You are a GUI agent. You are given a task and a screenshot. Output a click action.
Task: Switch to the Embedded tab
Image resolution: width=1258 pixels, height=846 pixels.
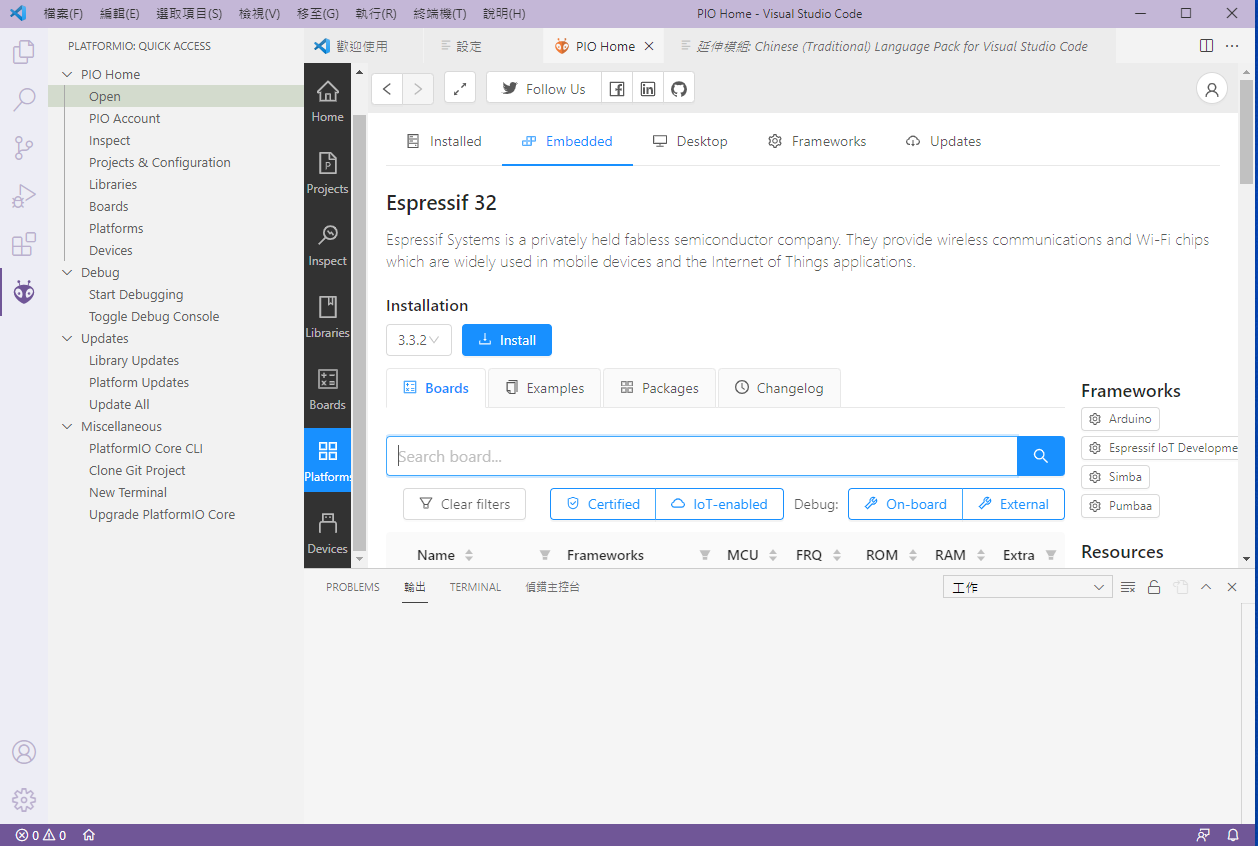[x=567, y=141]
